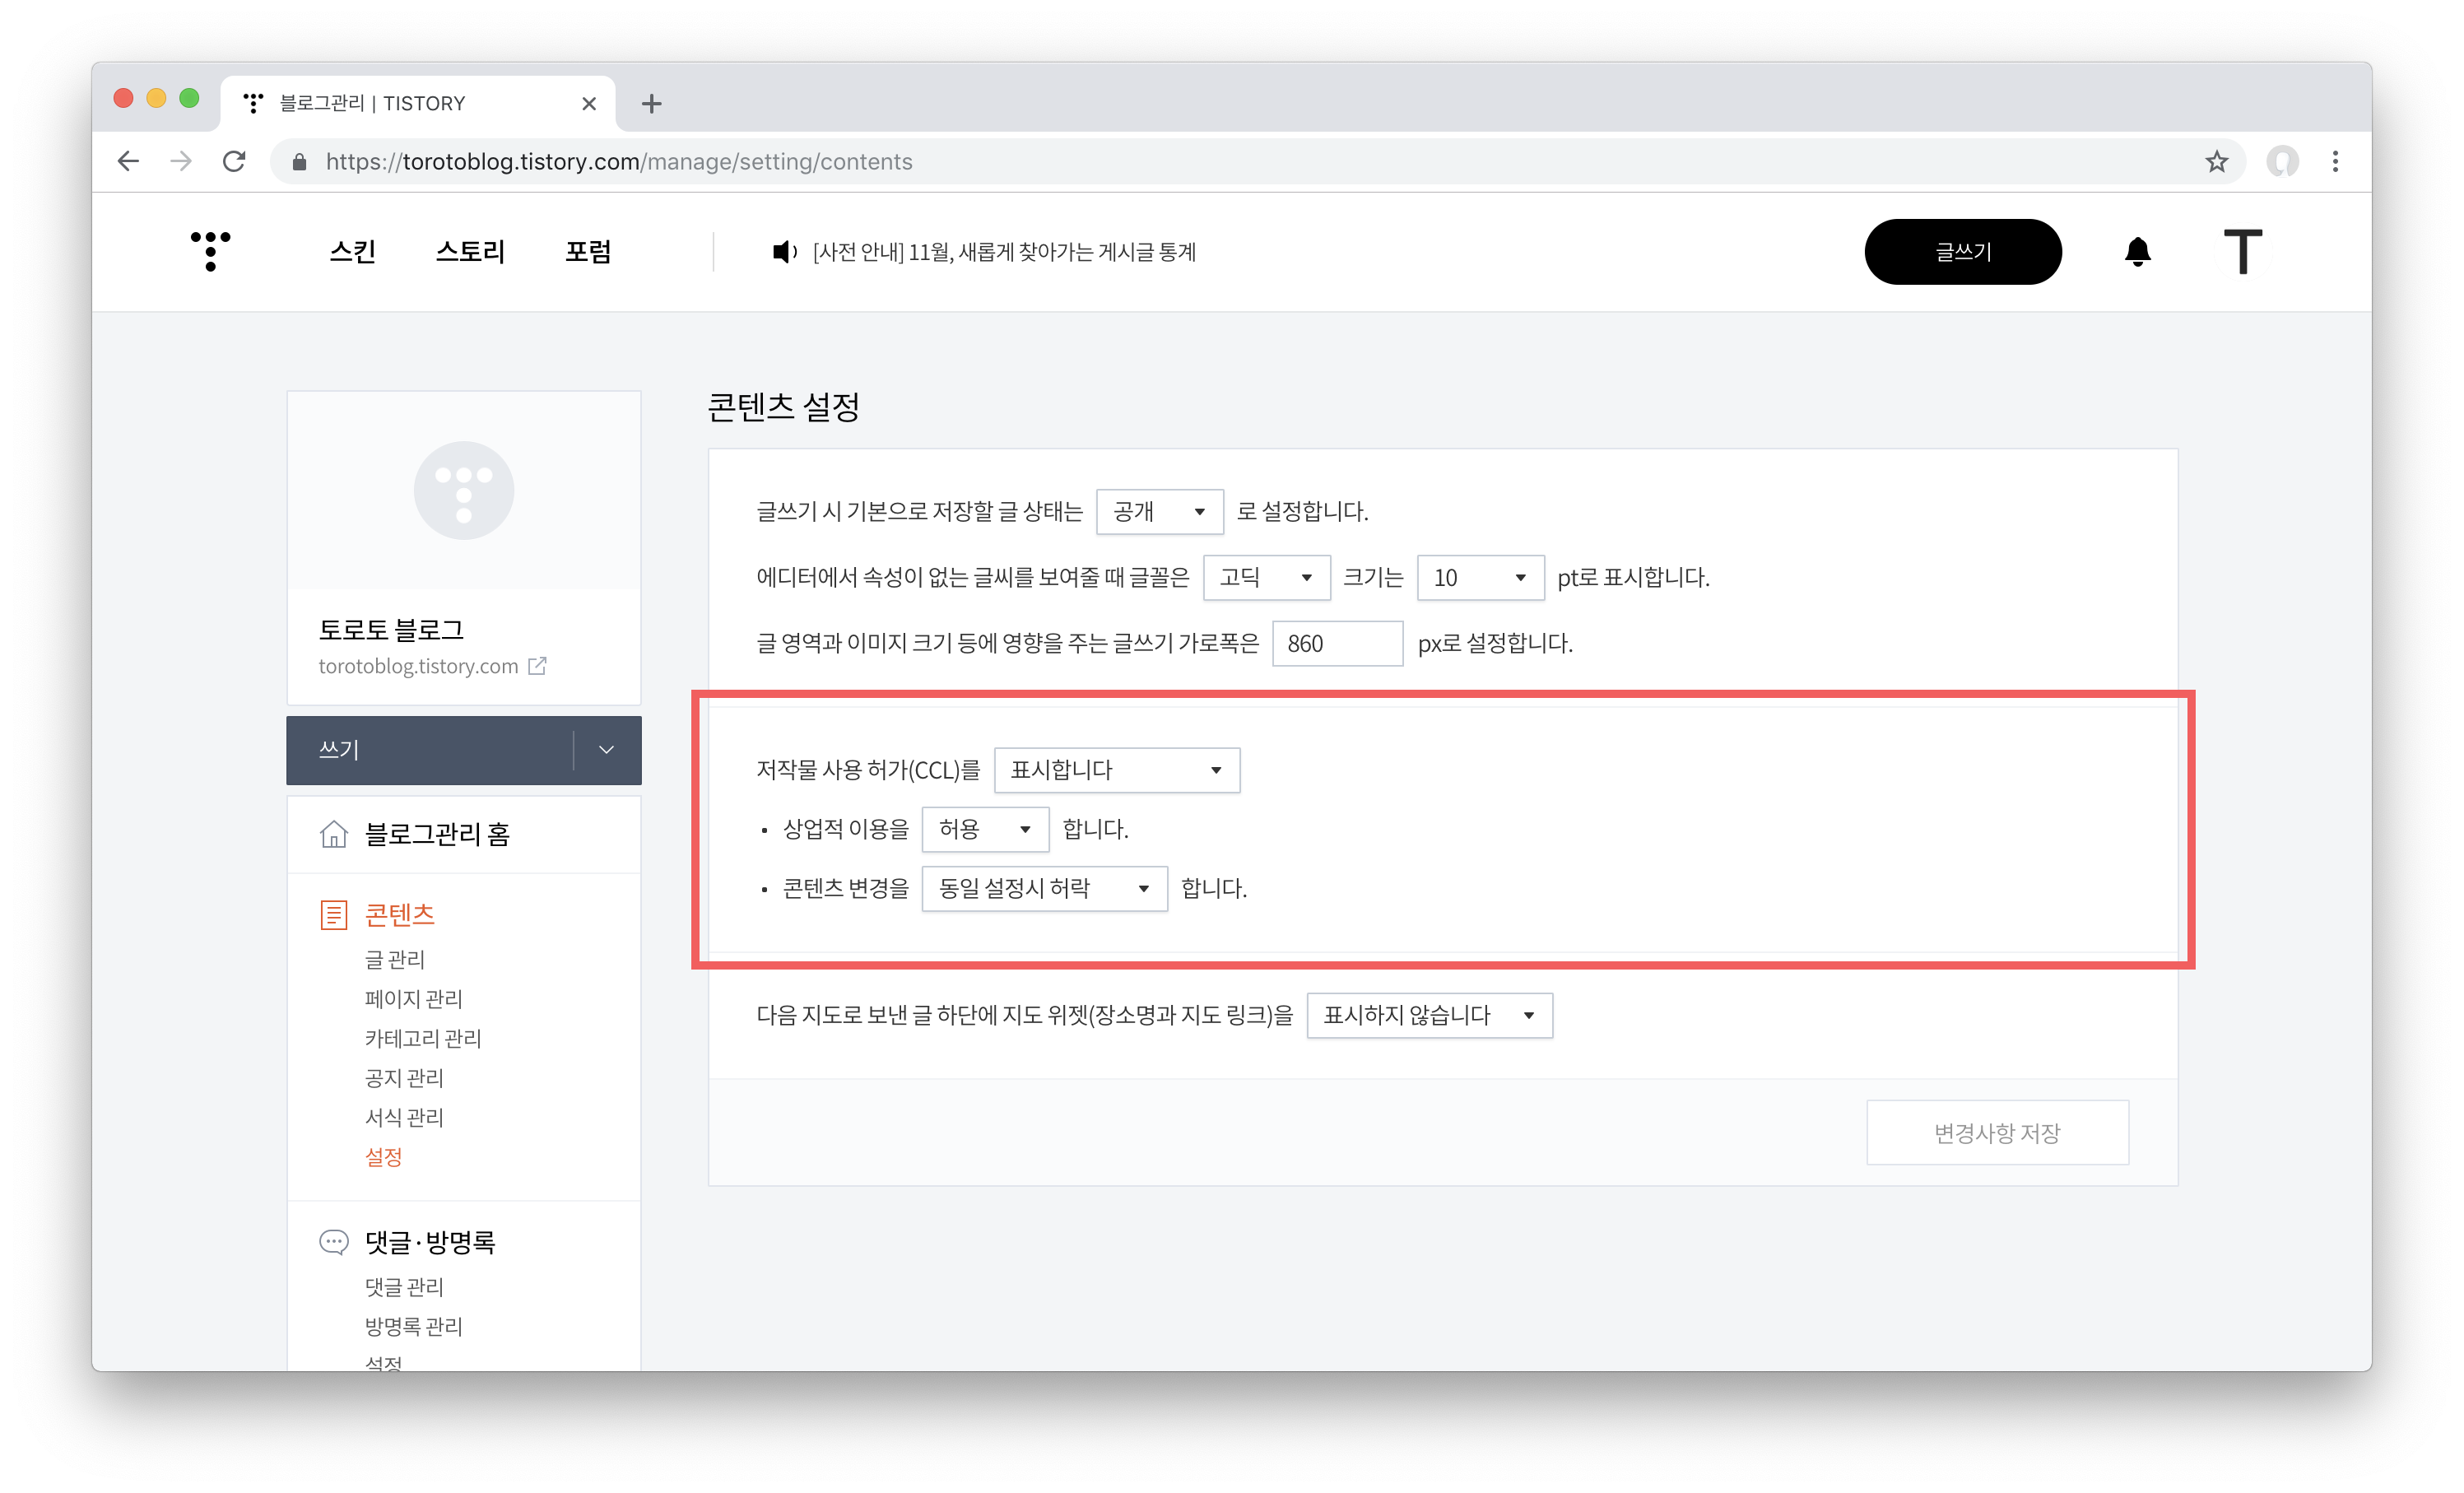Click the blog's default profile image

point(464,490)
